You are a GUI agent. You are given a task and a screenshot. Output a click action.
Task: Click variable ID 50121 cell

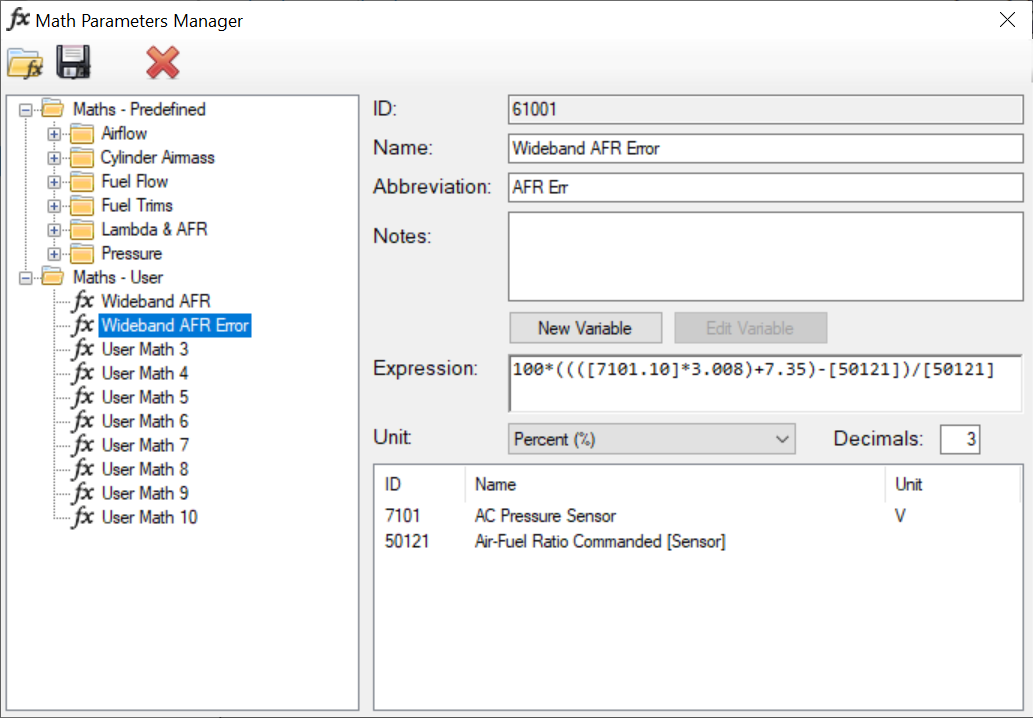tap(406, 541)
